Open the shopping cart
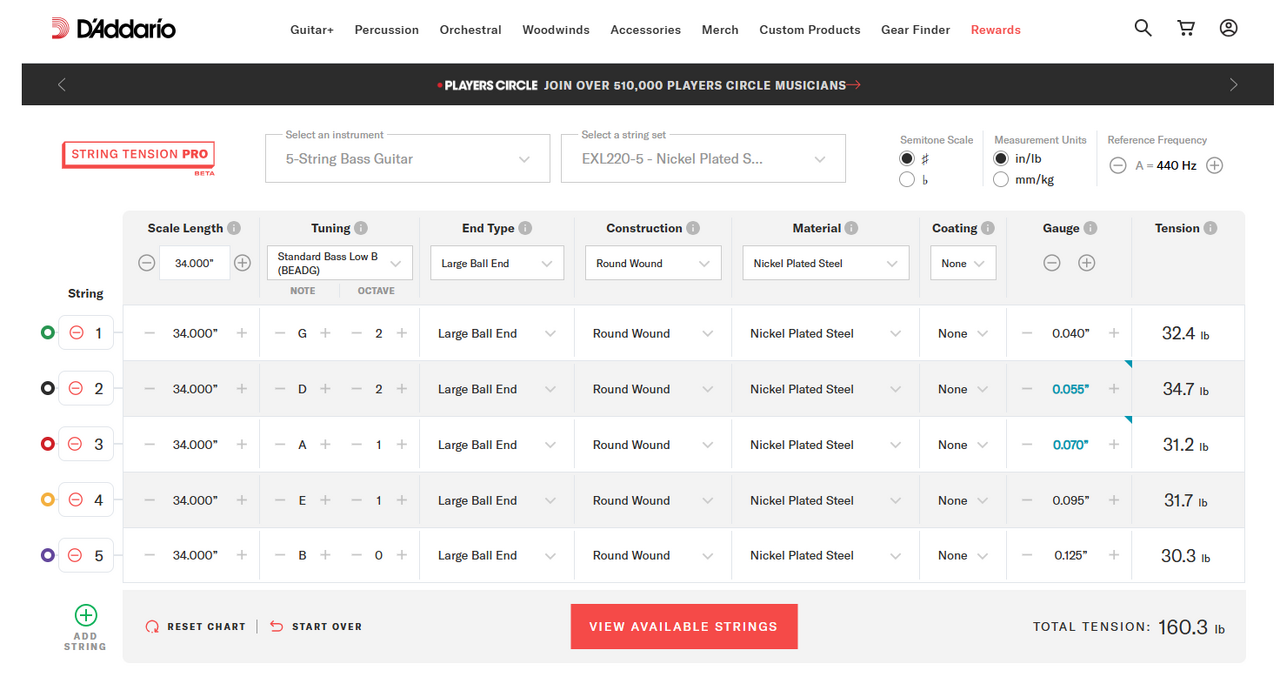The height and width of the screenshot is (677, 1280). [x=1186, y=28]
